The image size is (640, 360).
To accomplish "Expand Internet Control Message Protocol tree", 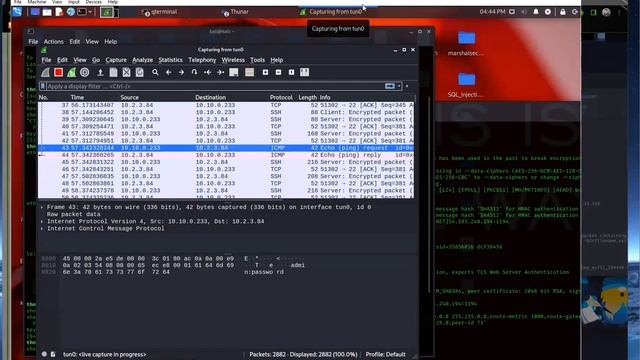I will [x=42, y=229].
